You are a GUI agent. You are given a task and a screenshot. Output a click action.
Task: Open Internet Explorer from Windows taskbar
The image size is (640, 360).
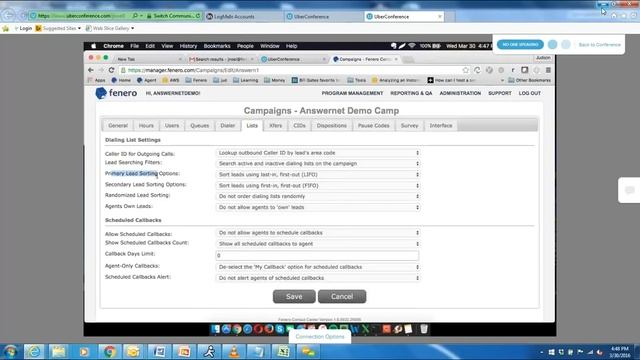(34, 351)
